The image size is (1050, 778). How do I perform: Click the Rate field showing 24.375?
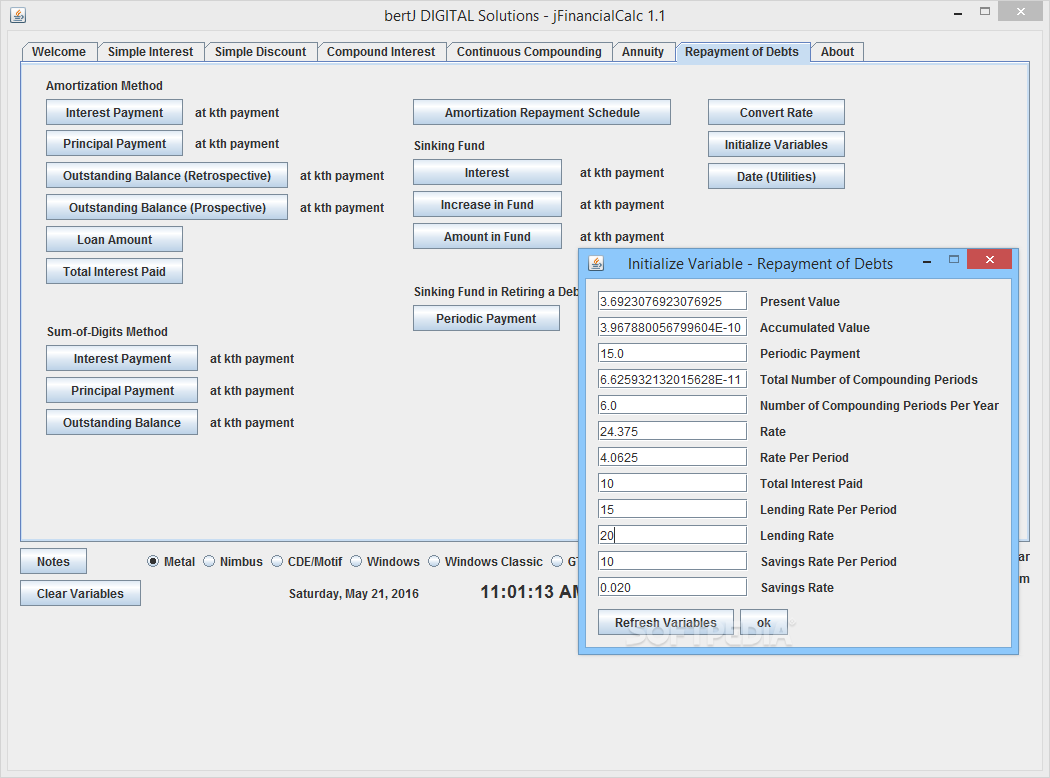[x=672, y=432]
